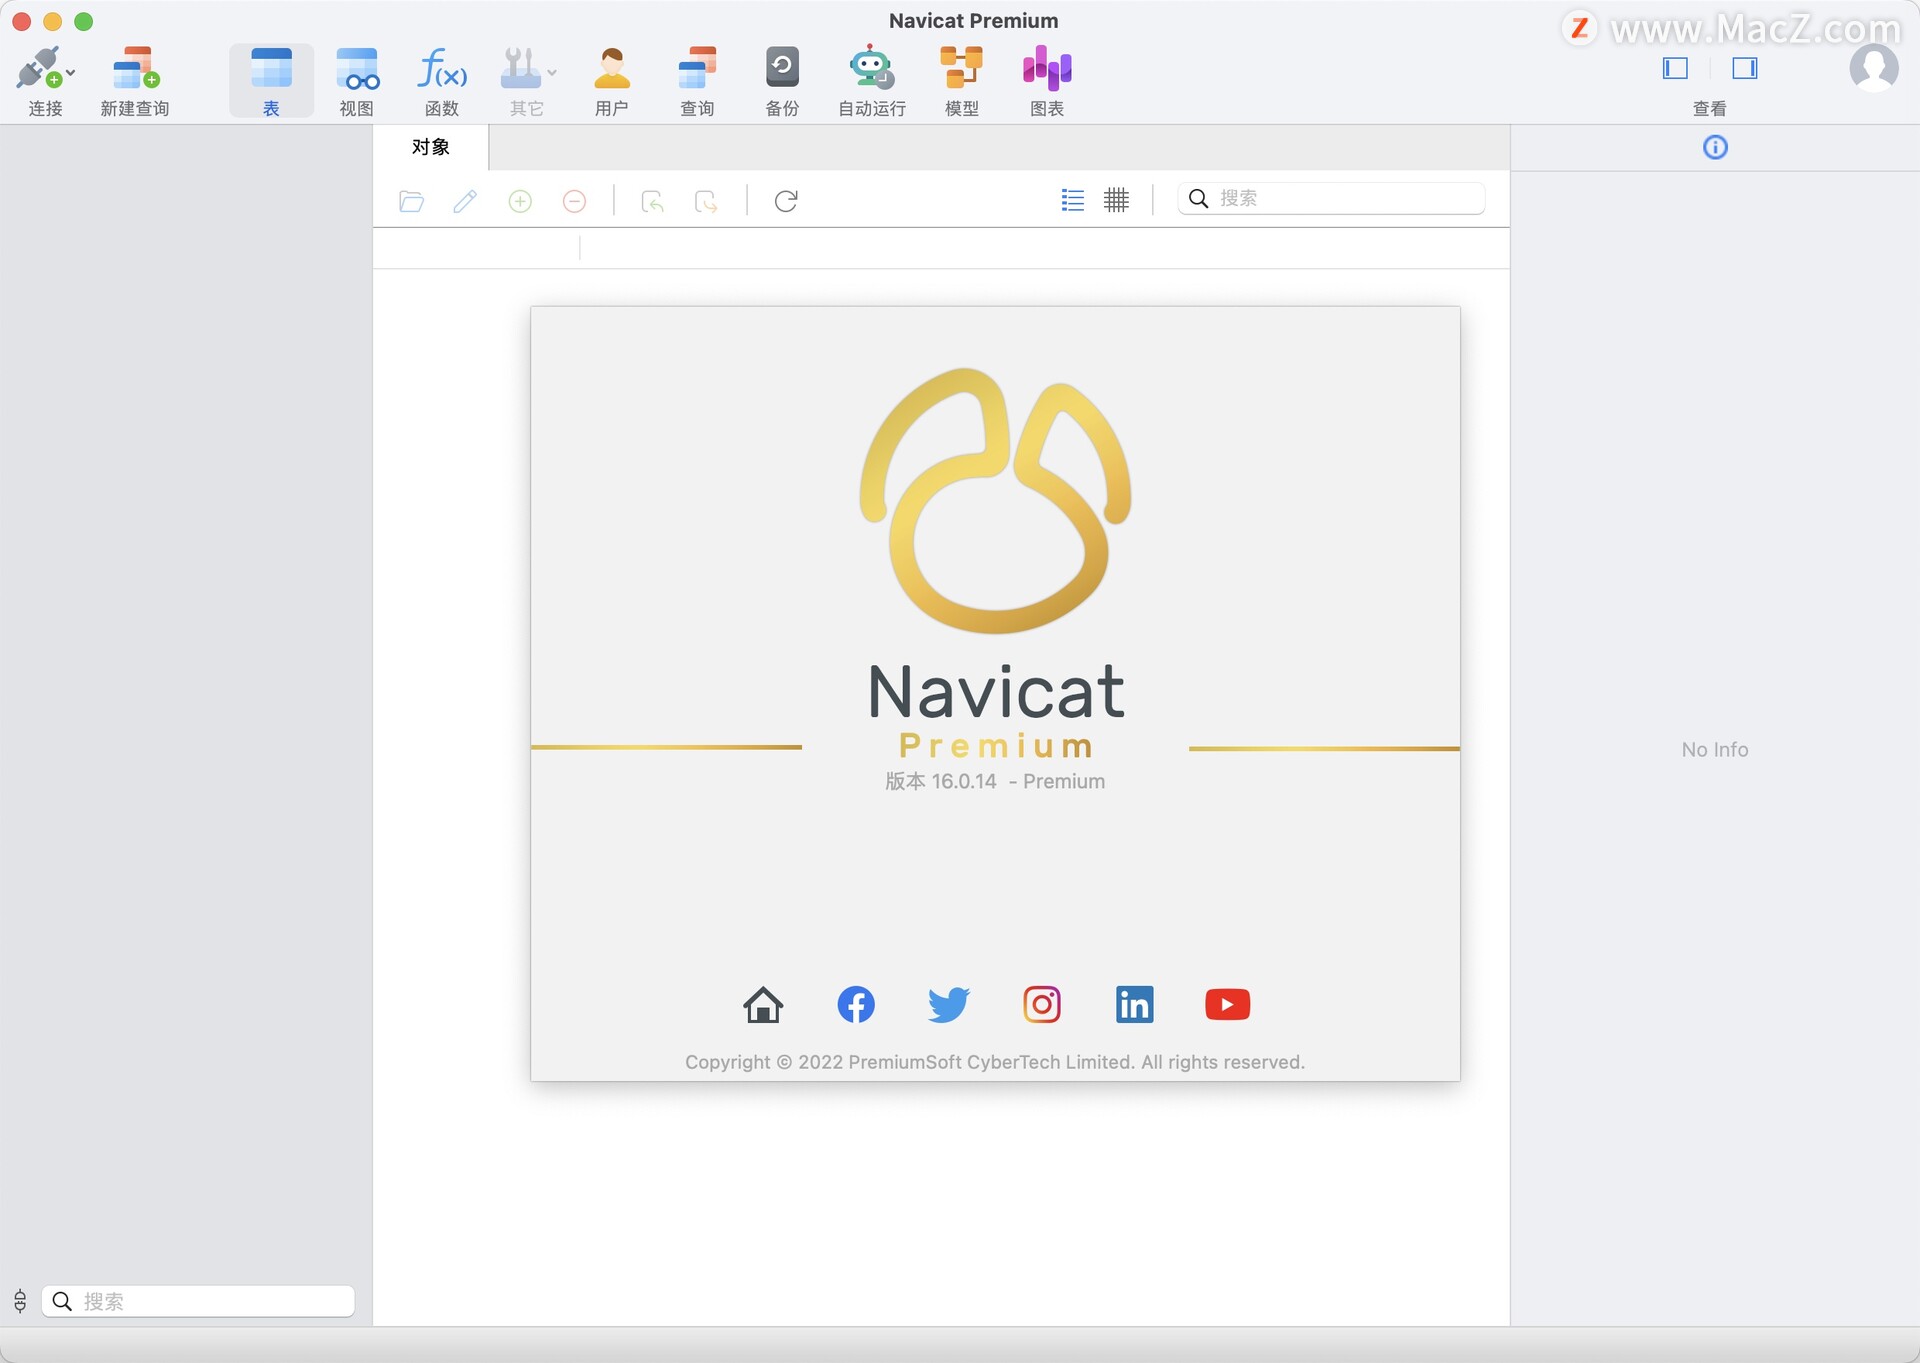Image resolution: width=1920 pixels, height=1363 pixels.
Task: Switch to list view mode
Action: pyautogui.click(x=1072, y=200)
